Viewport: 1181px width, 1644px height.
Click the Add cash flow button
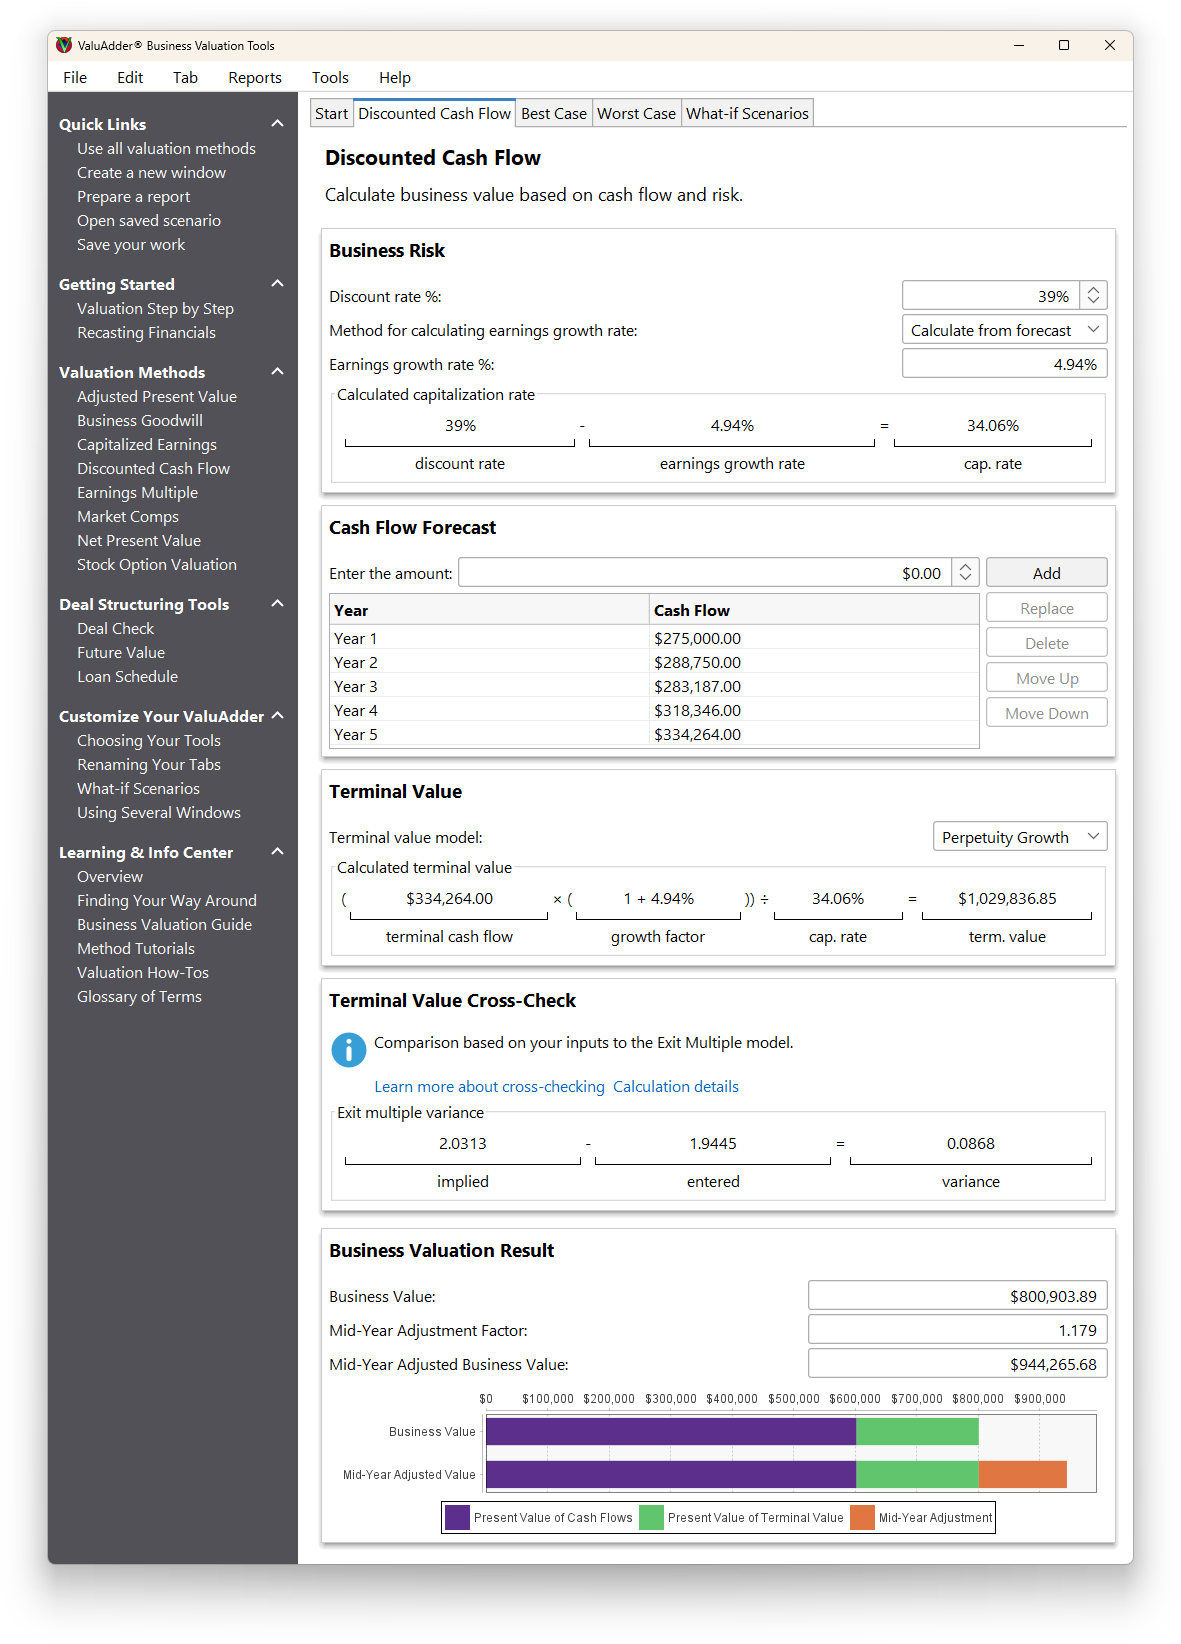(1046, 573)
